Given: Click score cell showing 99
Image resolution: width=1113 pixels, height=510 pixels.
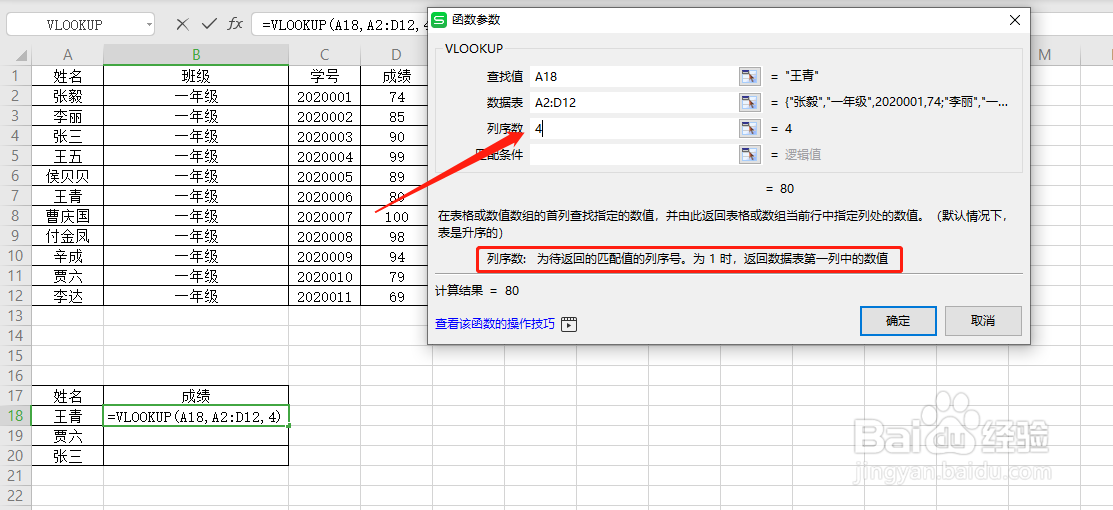Looking at the screenshot, I should [x=396, y=156].
